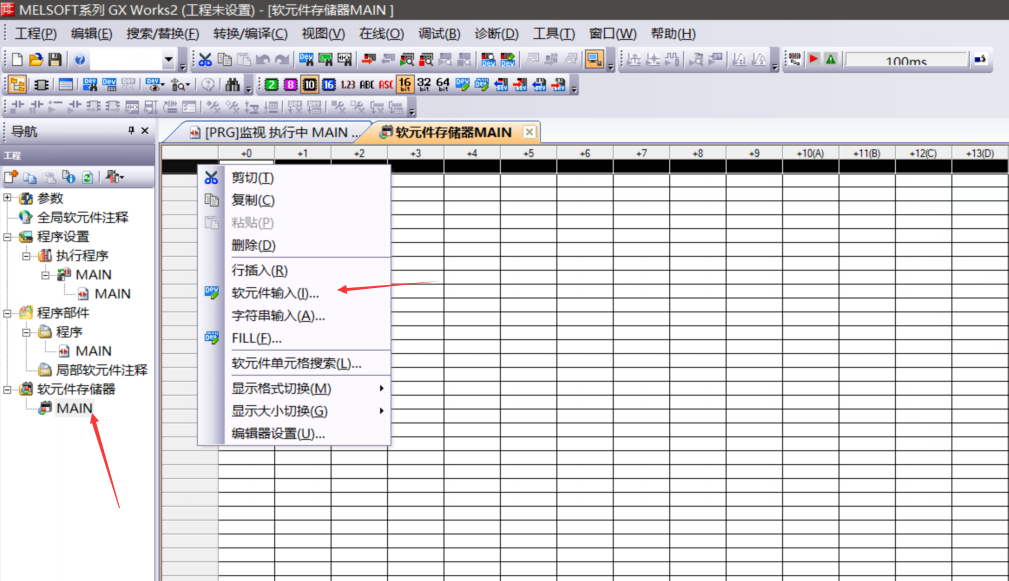The height and width of the screenshot is (581, 1009).
Task: Open the 诊断(D) menu
Action: point(496,33)
